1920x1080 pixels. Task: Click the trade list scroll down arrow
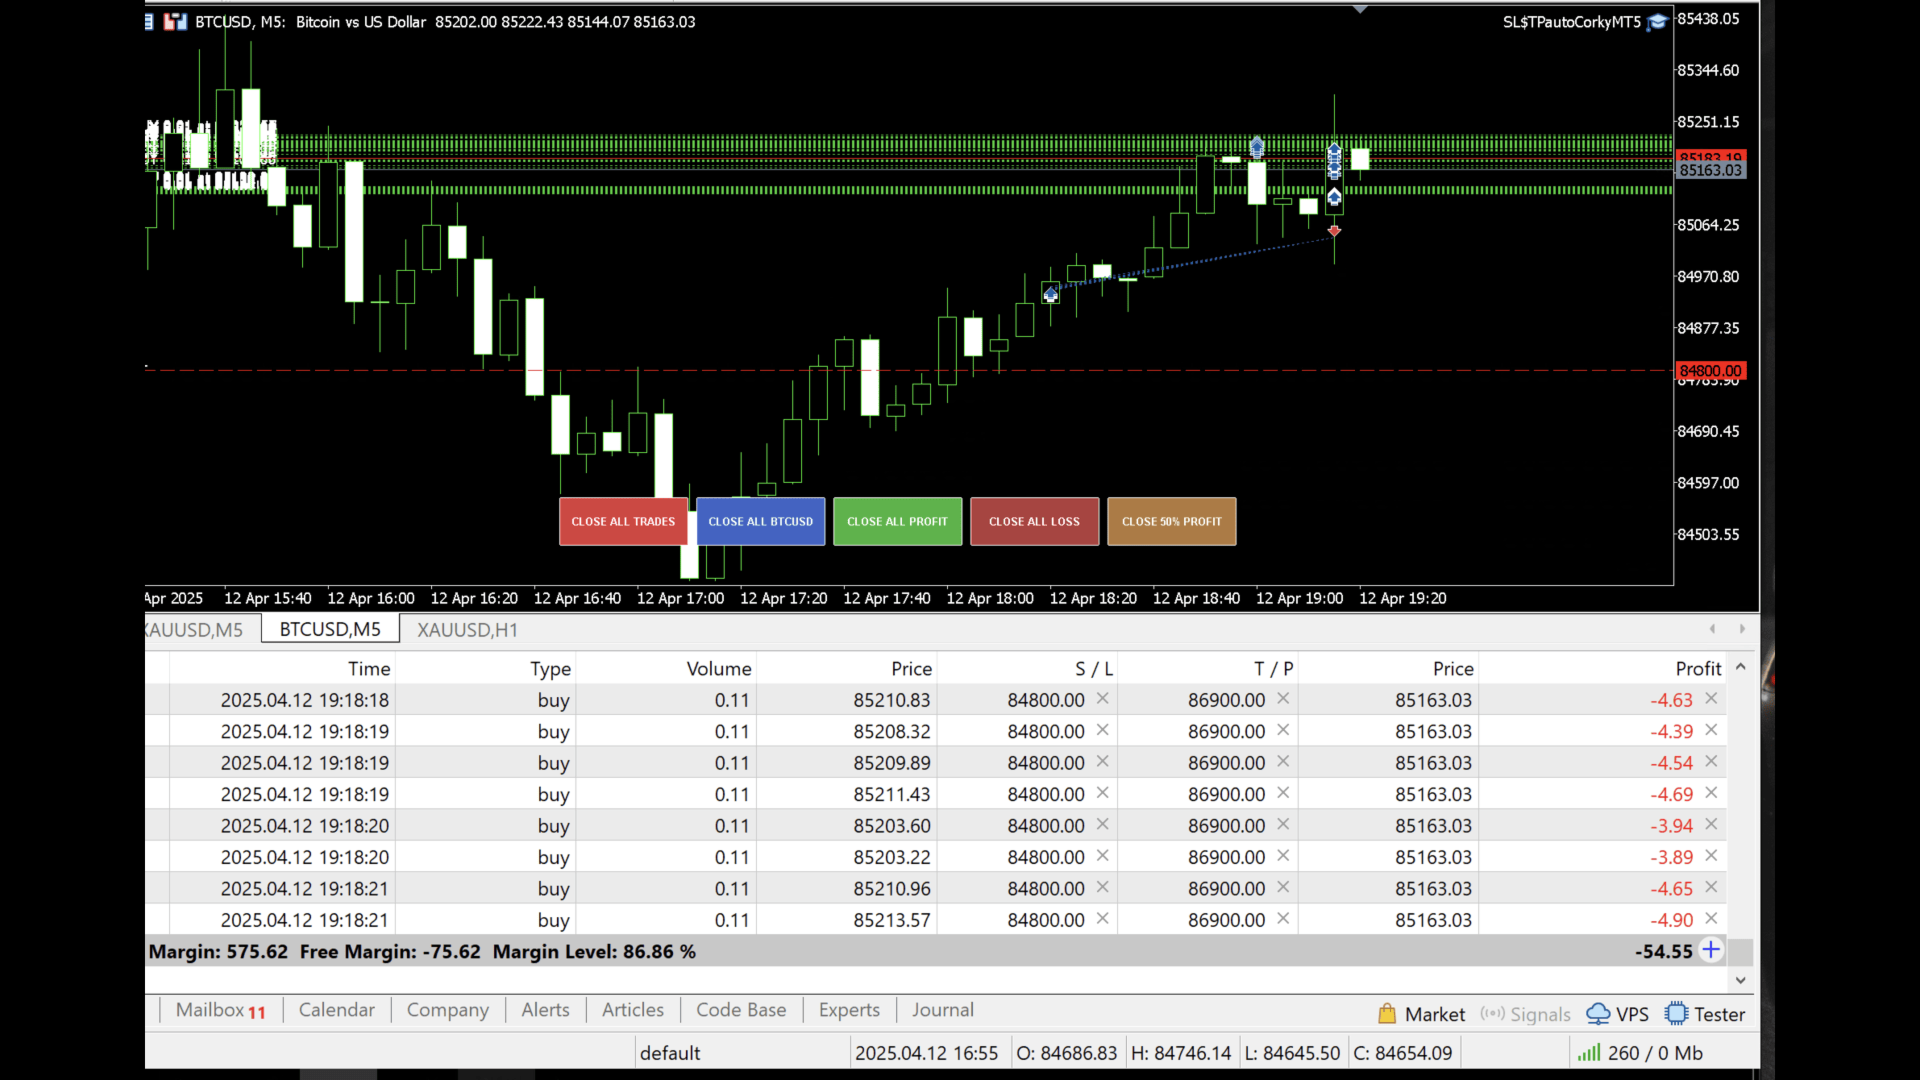1741,980
